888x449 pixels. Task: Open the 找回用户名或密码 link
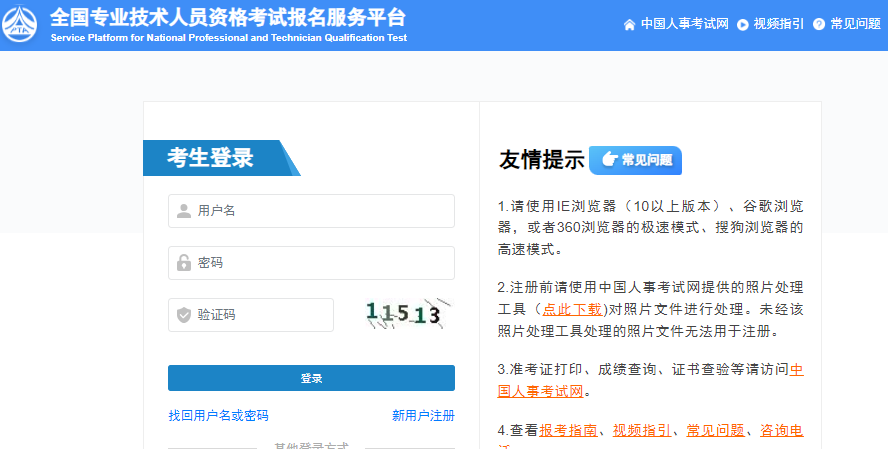pos(218,415)
